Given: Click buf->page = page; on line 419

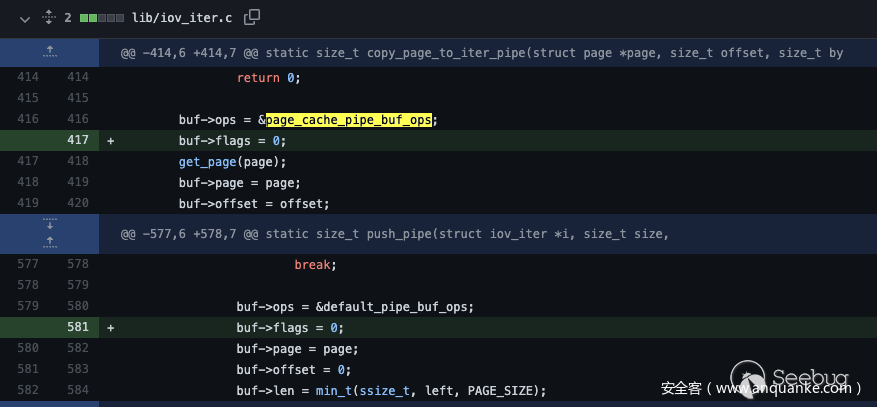Looking at the screenshot, I should (240, 183).
